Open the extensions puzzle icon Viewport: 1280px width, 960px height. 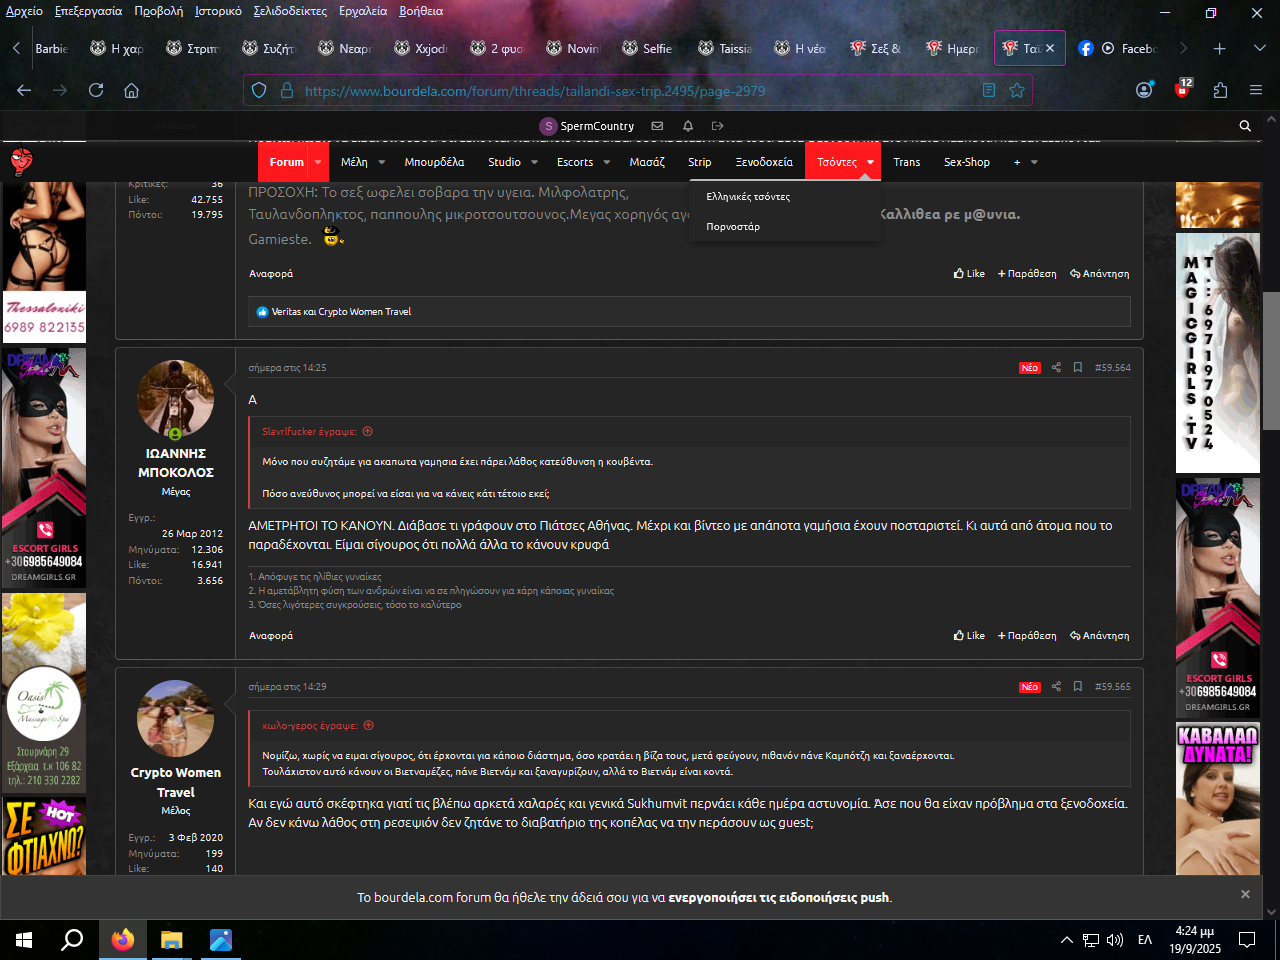[1220, 90]
